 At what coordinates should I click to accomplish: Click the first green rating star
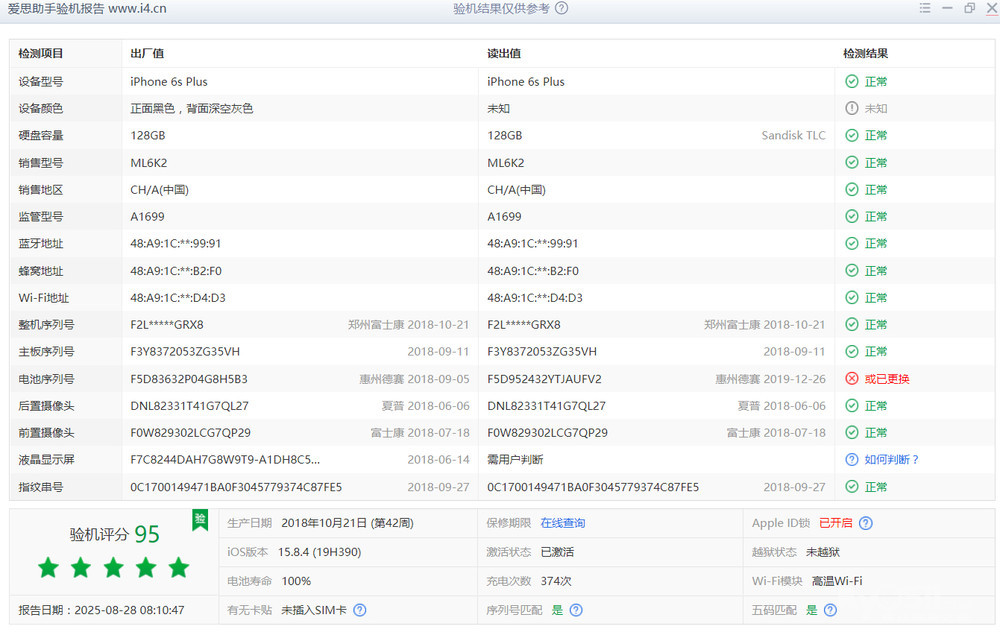tap(48, 568)
